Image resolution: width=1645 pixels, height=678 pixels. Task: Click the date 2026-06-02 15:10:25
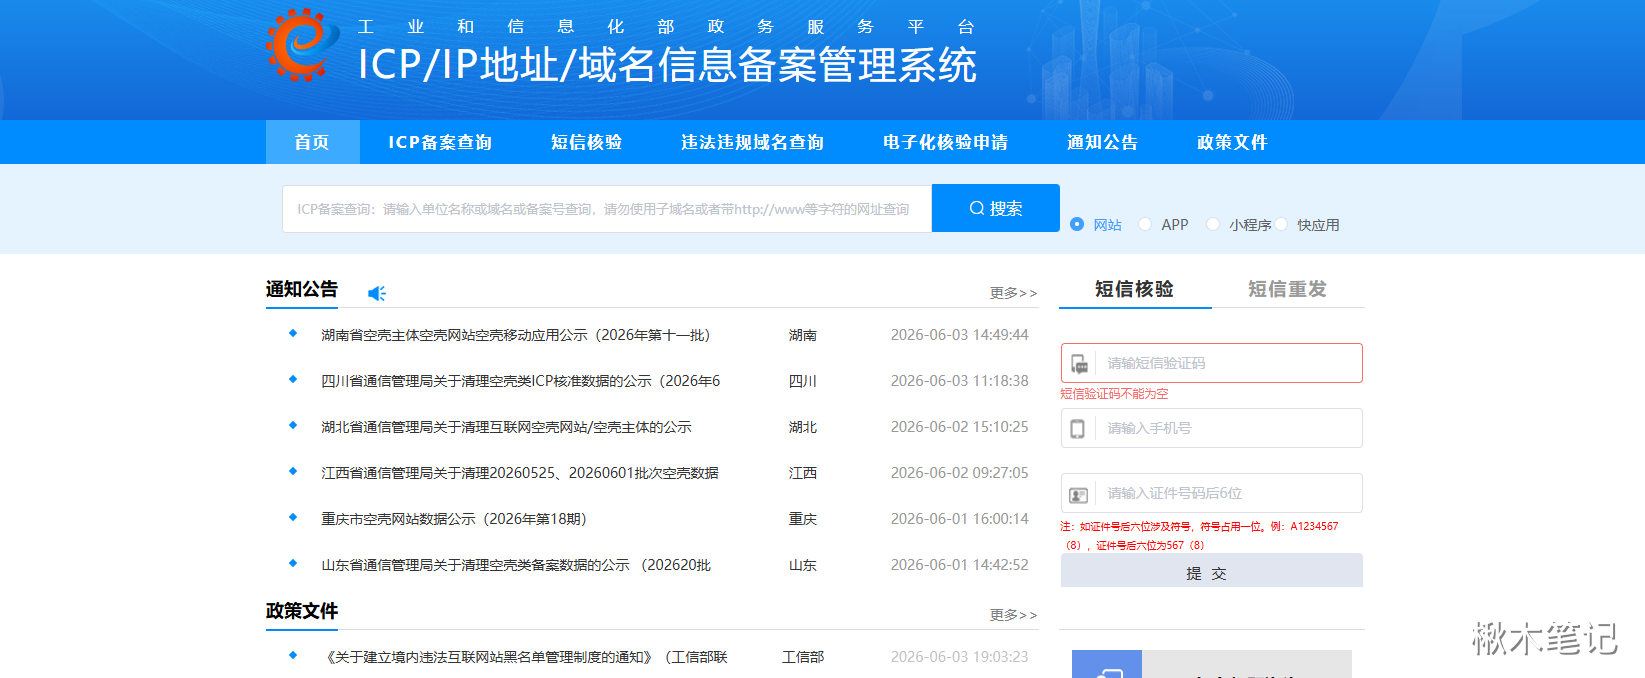pyautogui.click(x=960, y=427)
